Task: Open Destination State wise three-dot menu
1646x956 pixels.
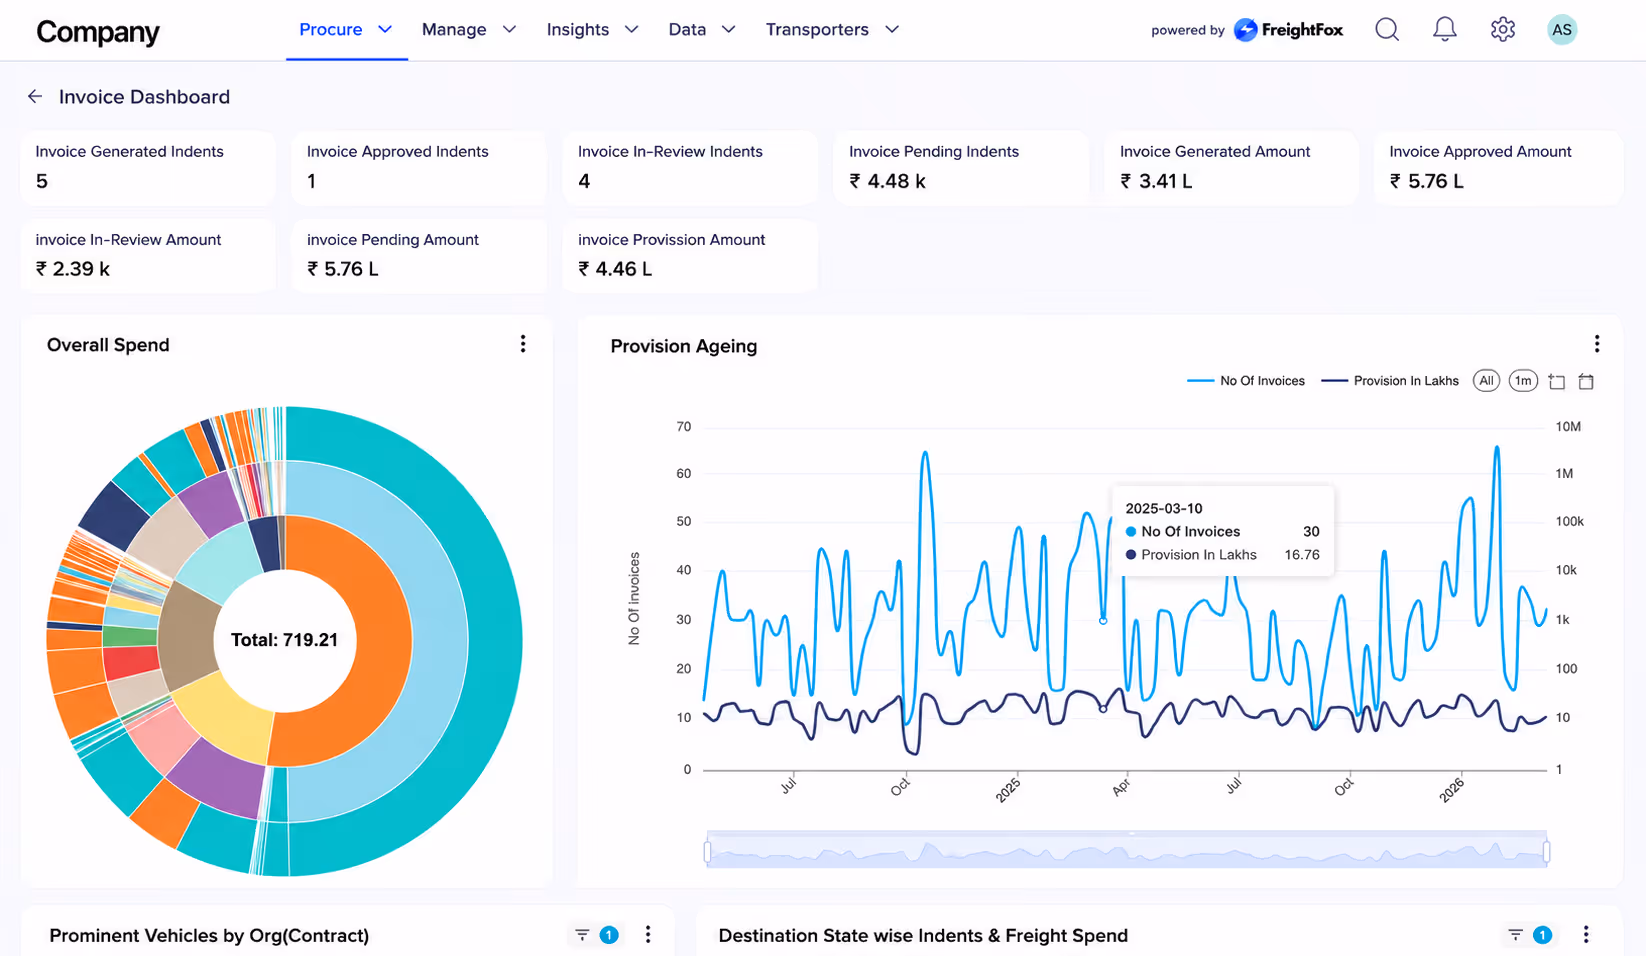Action: point(1585,934)
